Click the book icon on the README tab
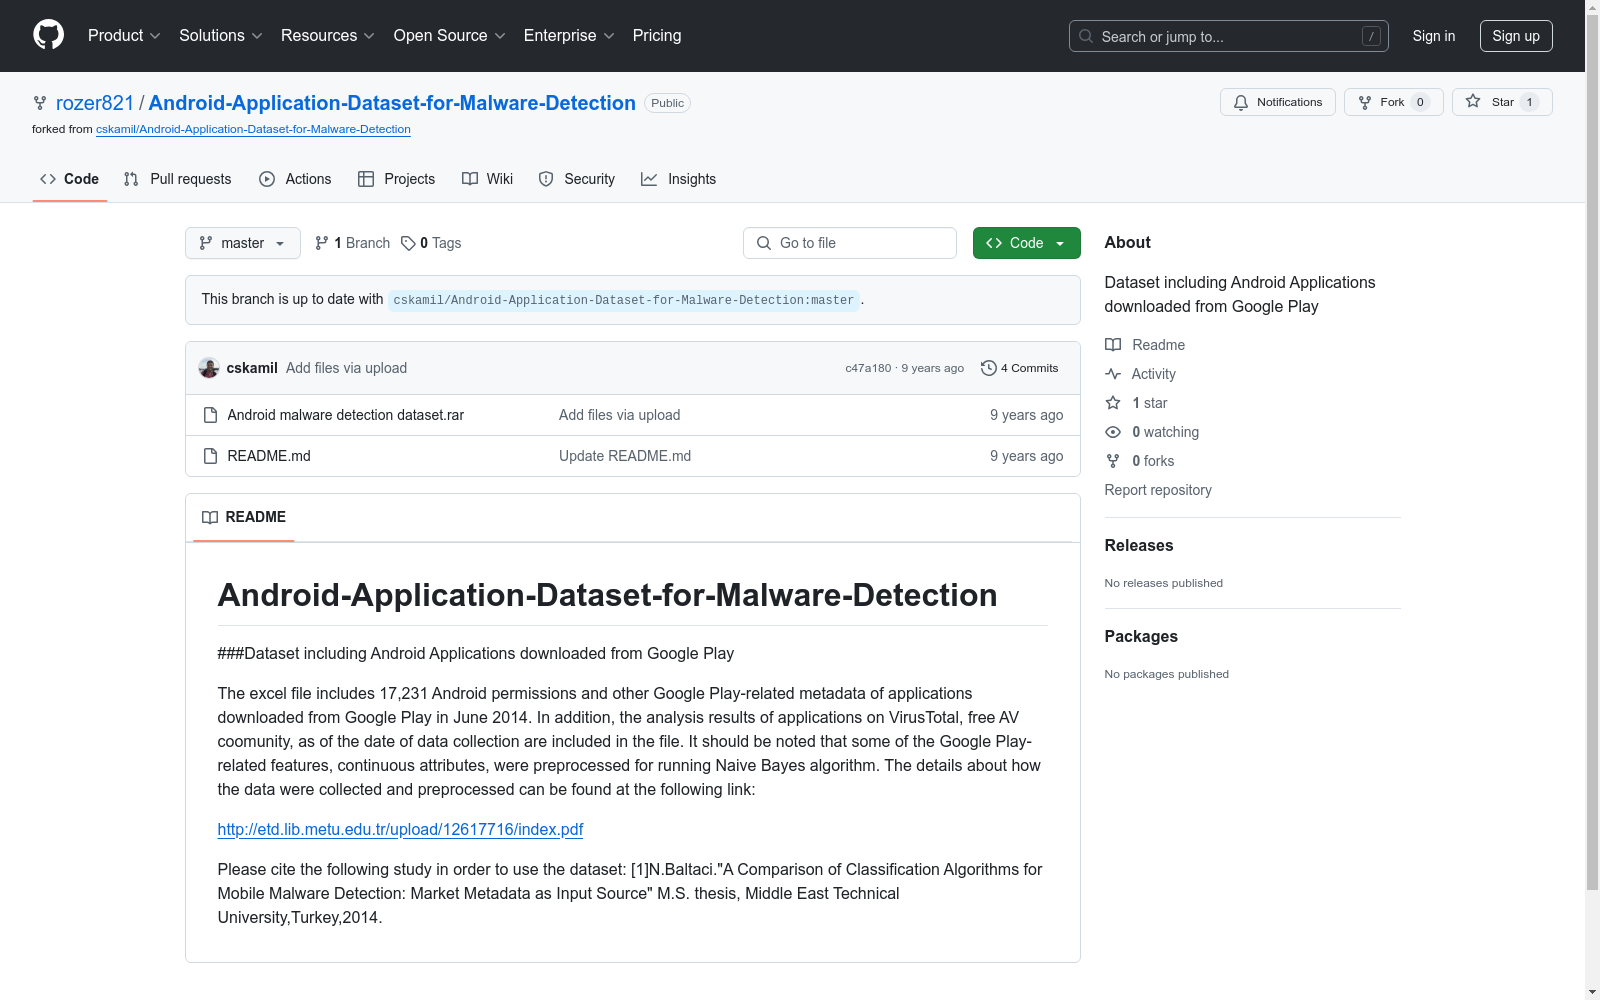The height and width of the screenshot is (1000, 1600). [210, 517]
